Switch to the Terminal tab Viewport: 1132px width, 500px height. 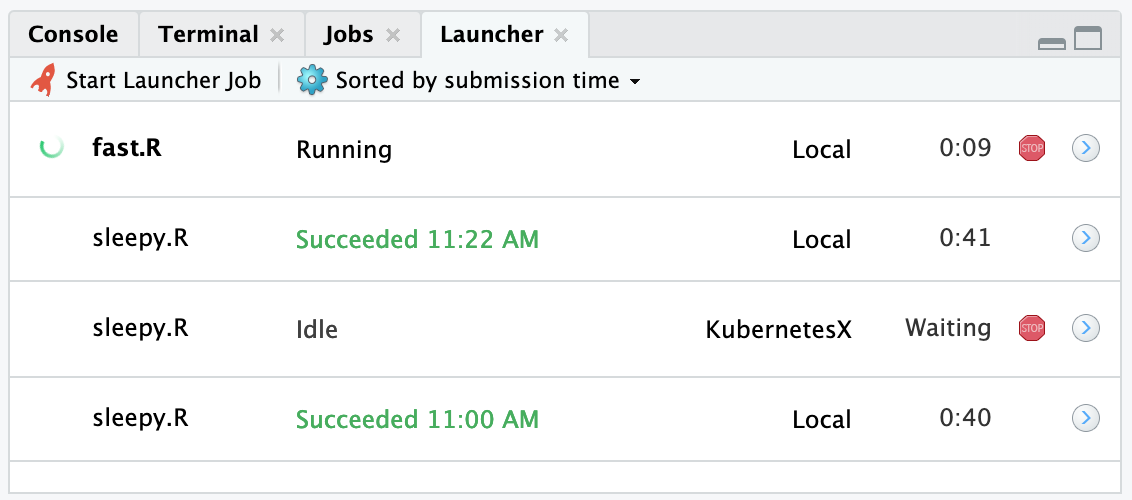pos(208,35)
